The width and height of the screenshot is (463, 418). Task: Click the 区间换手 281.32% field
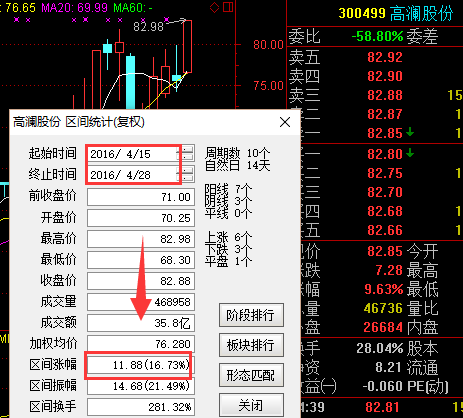click(x=141, y=407)
